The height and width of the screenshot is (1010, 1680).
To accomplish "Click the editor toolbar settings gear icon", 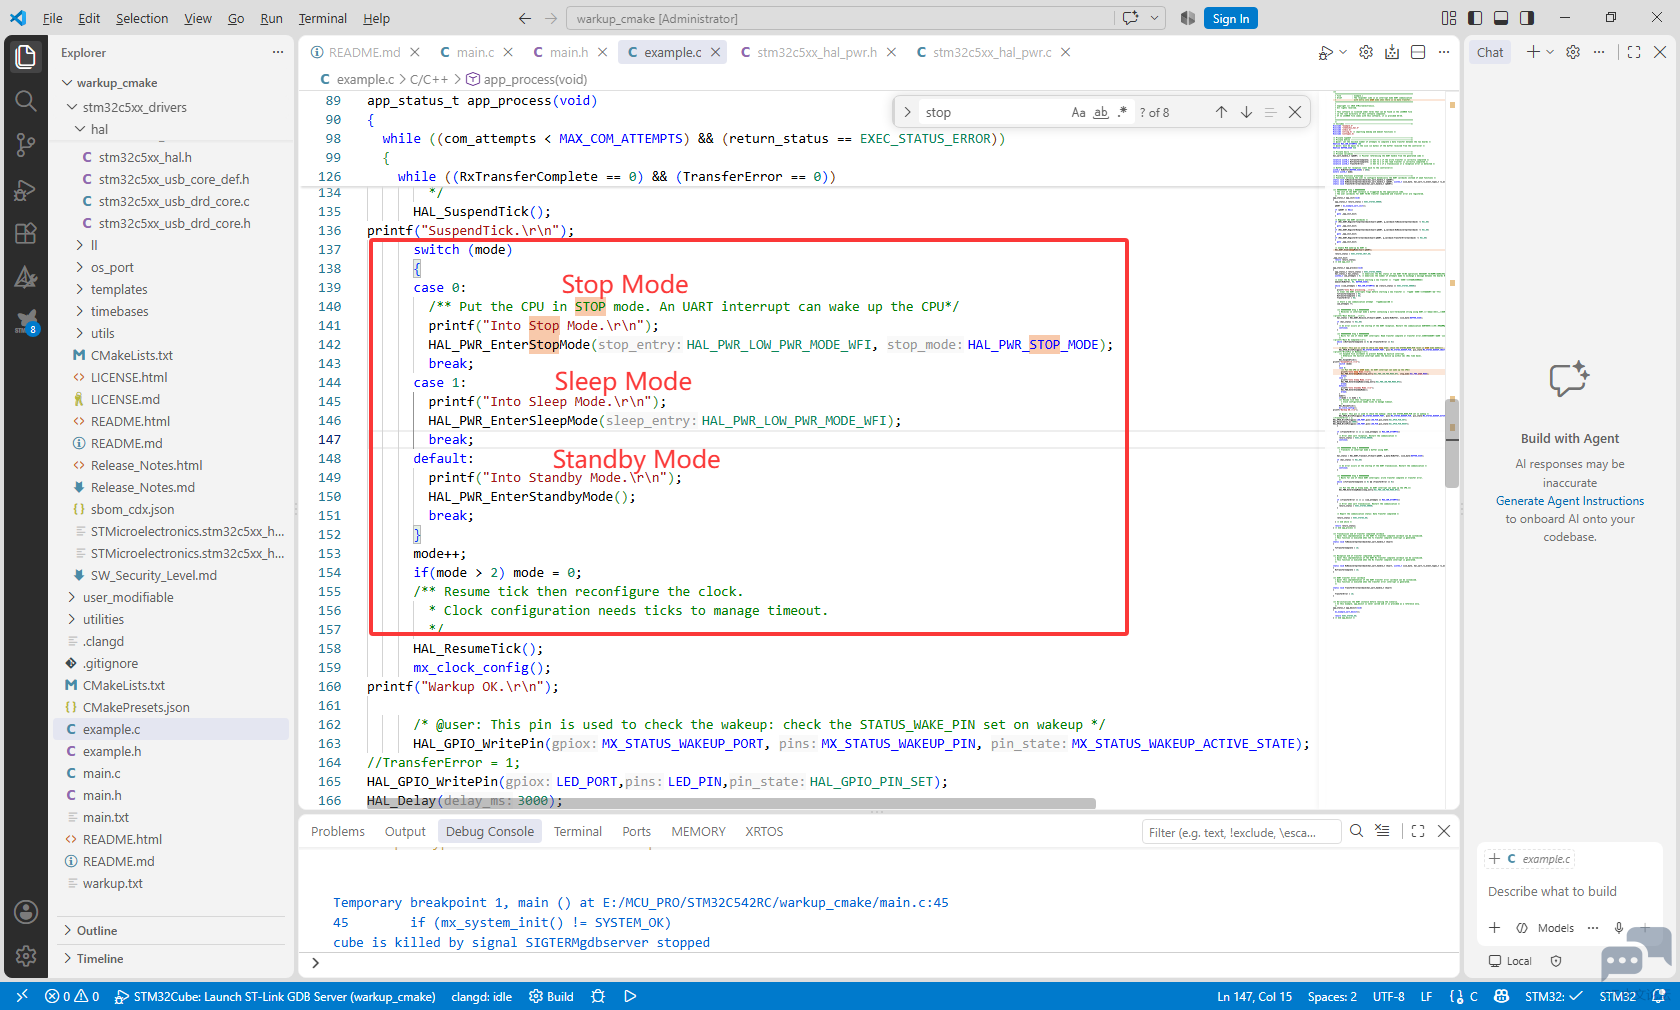I will pyautogui.click(x=1366, y=52).
